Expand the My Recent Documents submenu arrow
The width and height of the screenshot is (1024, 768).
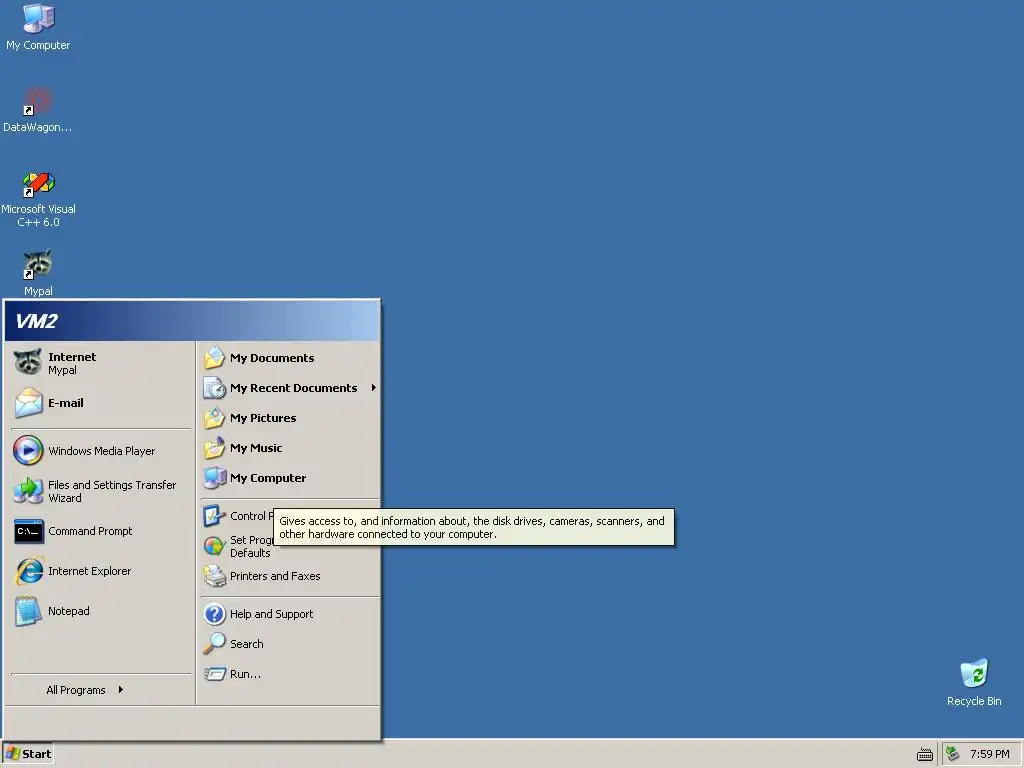[374, 388]
